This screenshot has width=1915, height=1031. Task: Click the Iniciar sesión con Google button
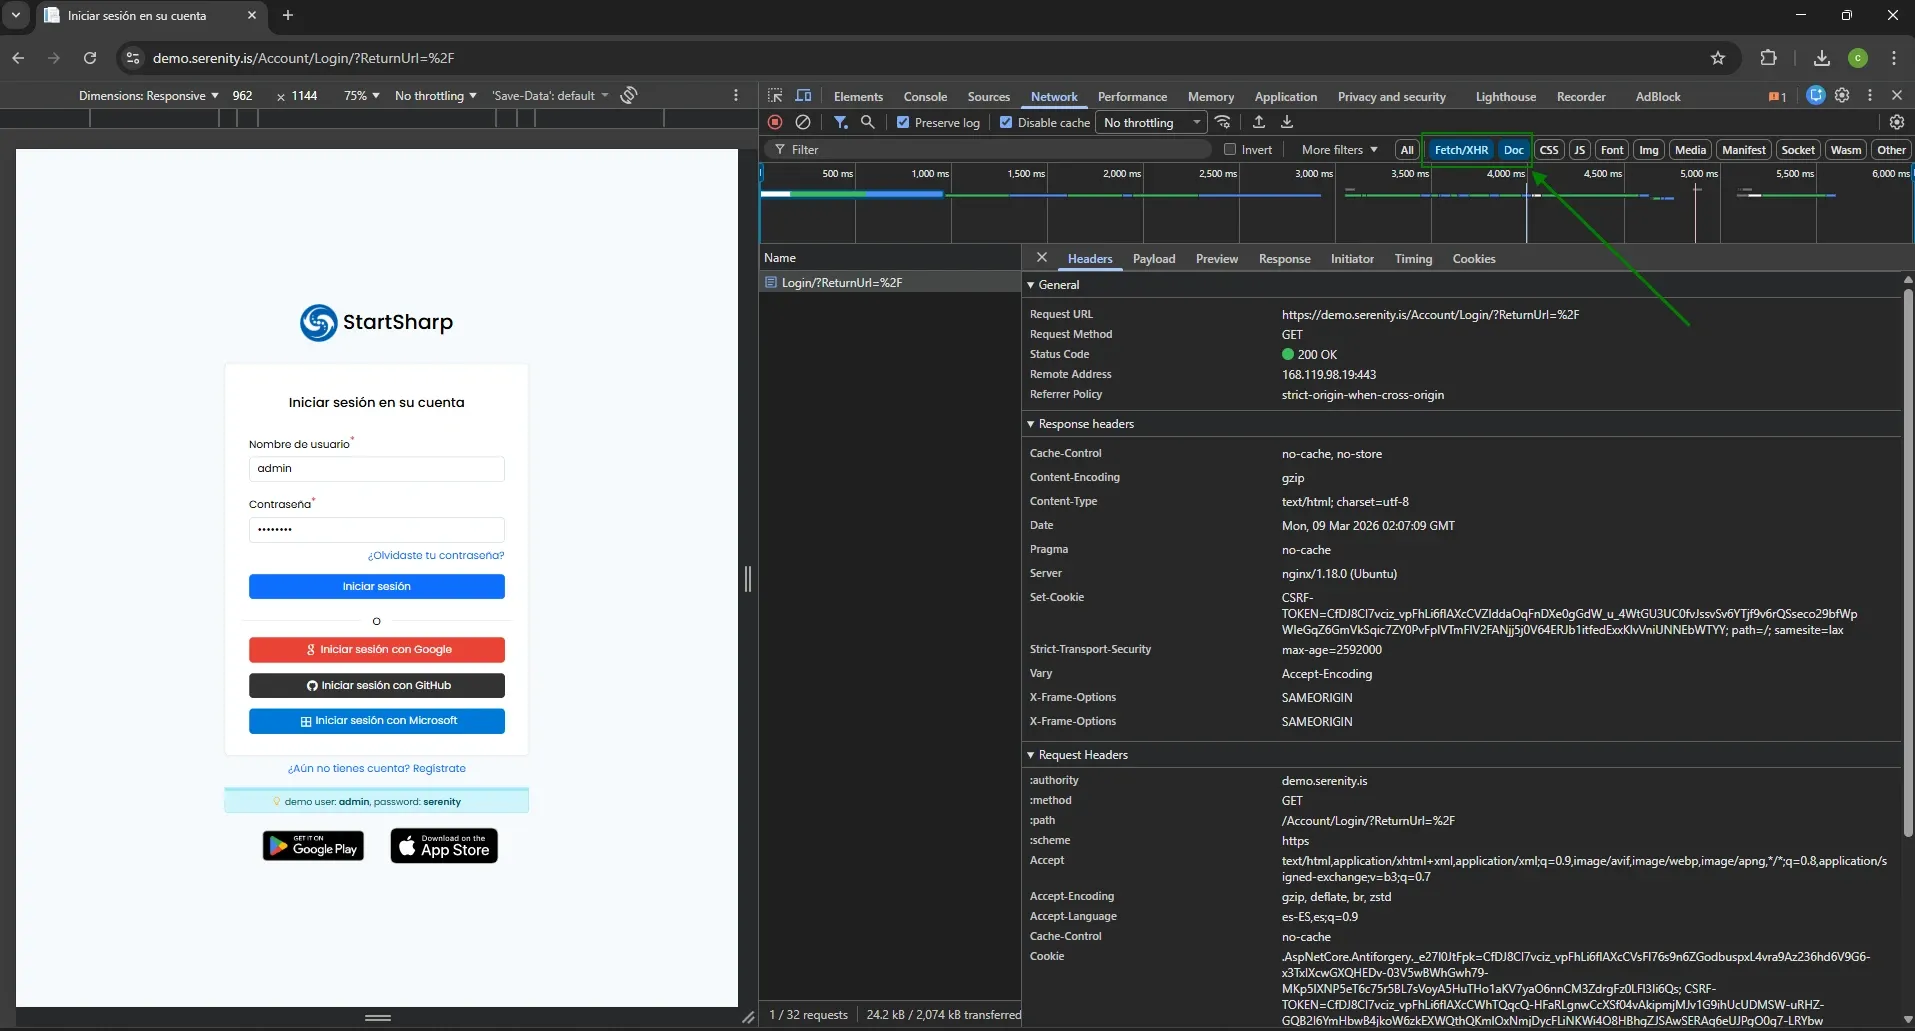376,649
